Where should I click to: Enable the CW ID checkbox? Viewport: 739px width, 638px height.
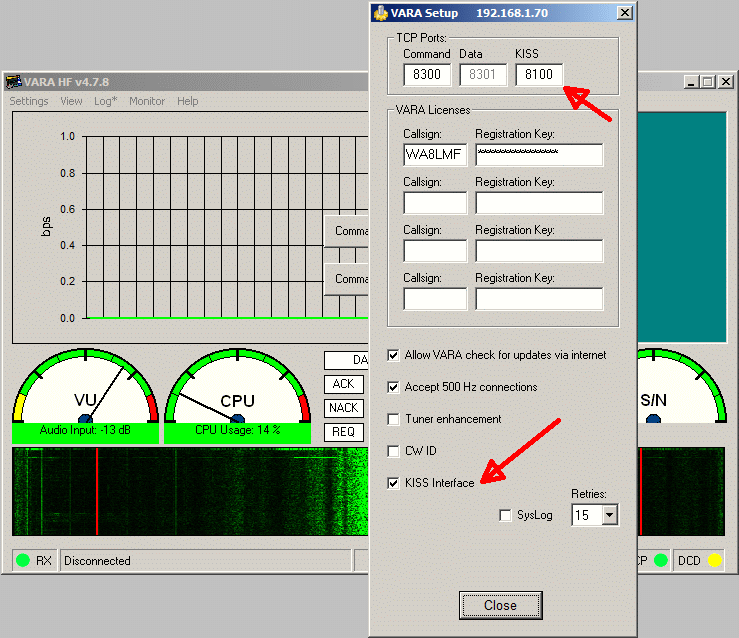click(394, 451)
